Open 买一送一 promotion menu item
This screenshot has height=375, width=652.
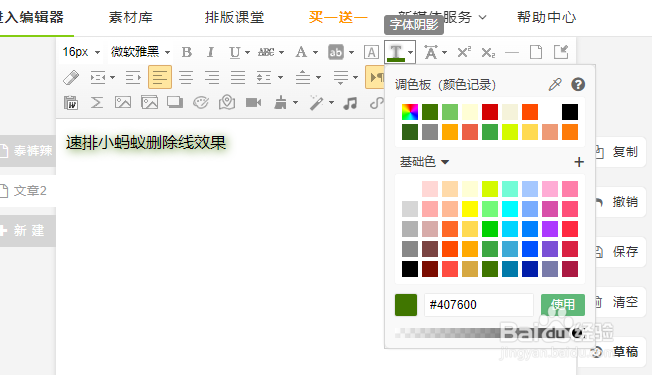point(338,17)
